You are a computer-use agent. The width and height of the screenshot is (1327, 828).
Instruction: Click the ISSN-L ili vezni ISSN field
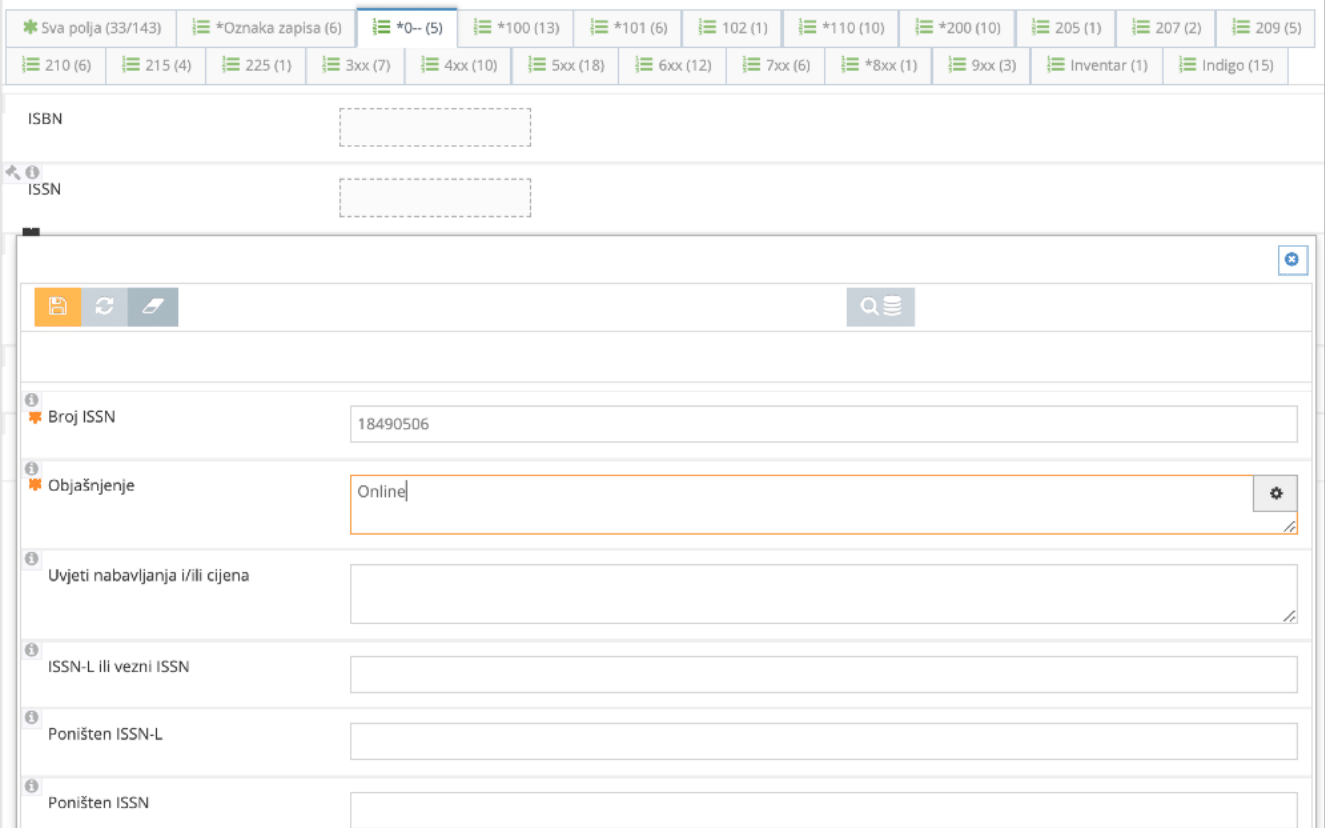[820, 674]
